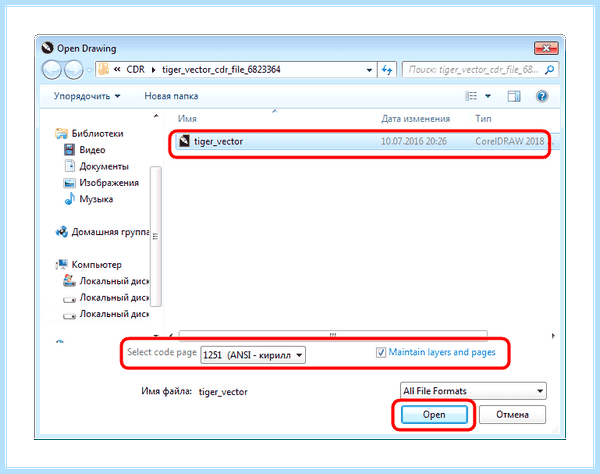
Task: Click Новая папка button
Action: [171, 96]
